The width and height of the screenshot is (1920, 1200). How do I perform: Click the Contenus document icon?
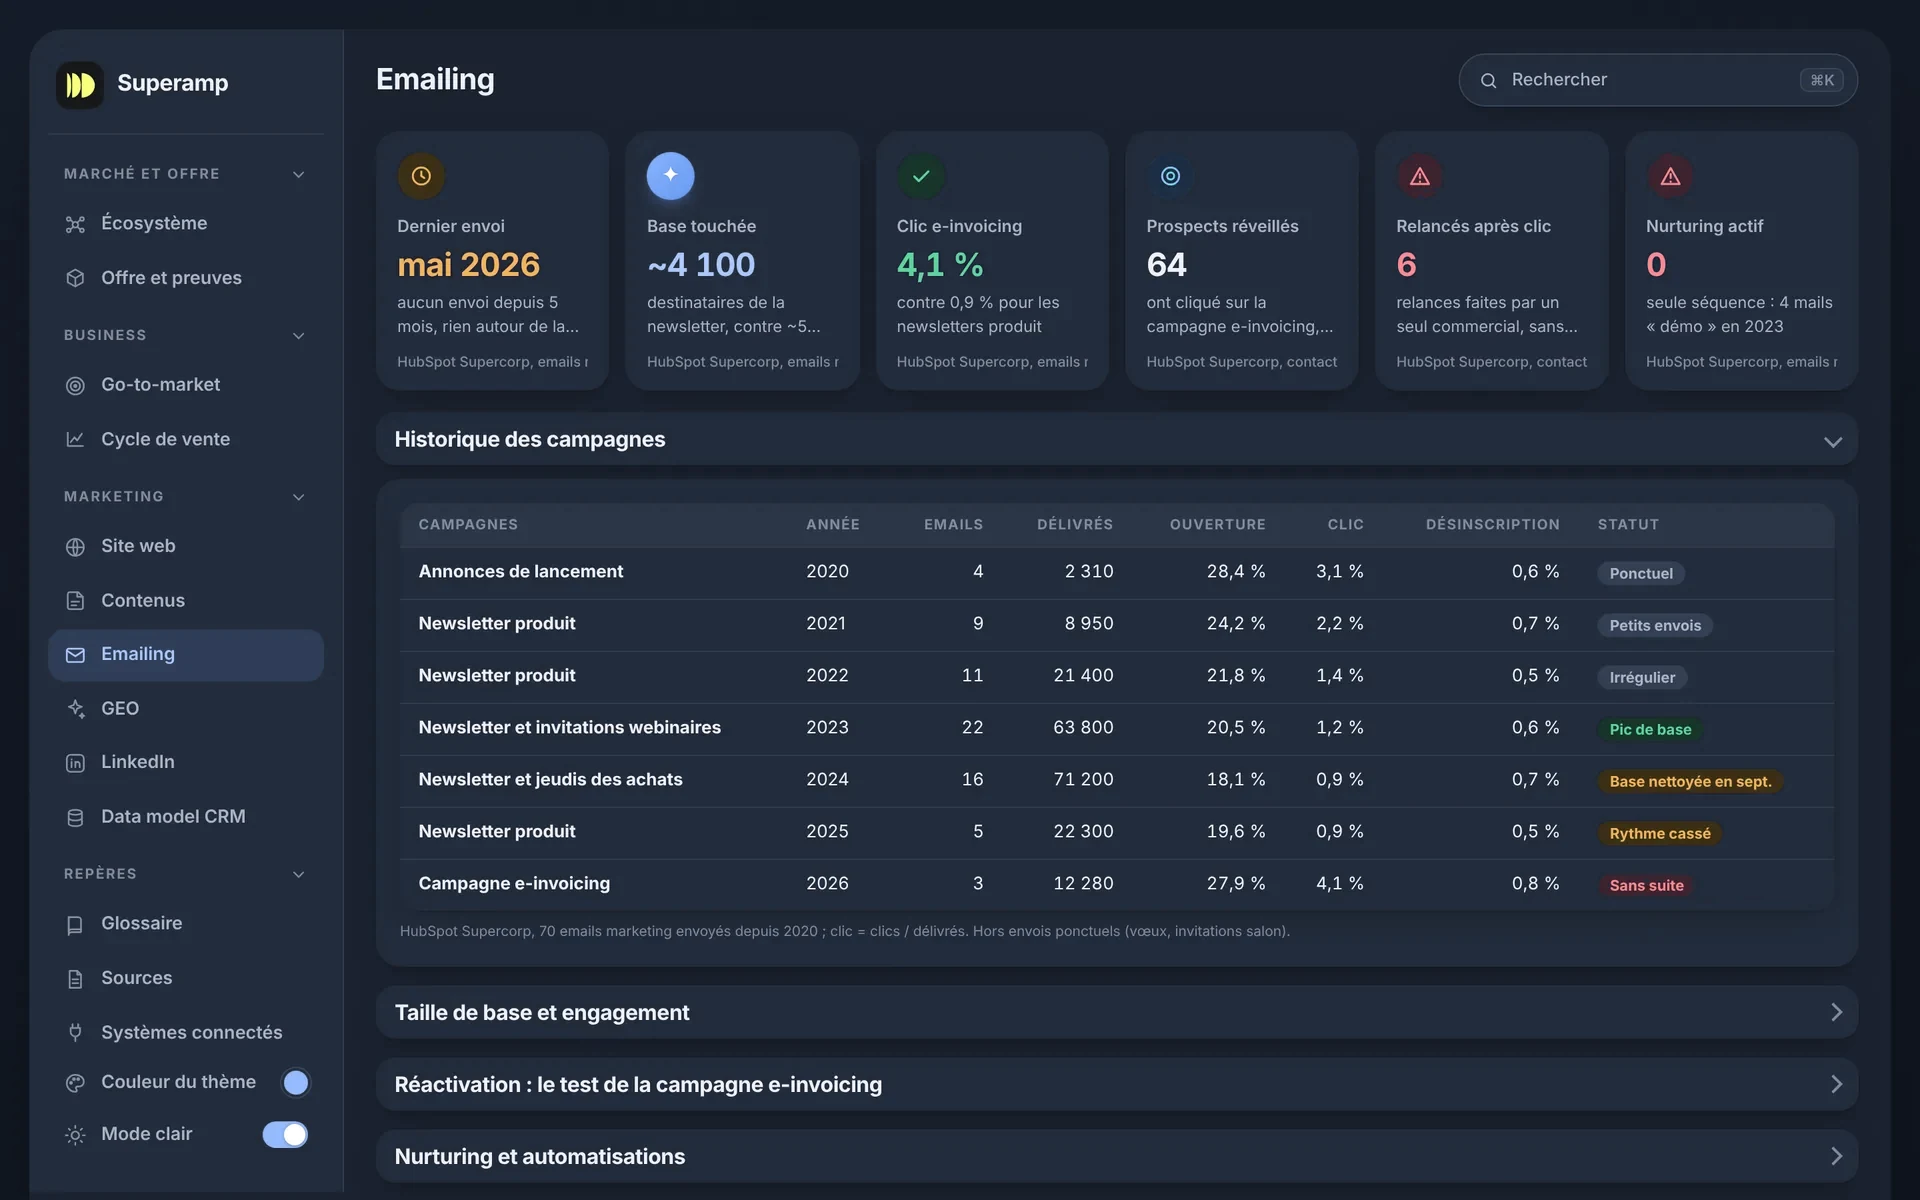pos(75,601)
